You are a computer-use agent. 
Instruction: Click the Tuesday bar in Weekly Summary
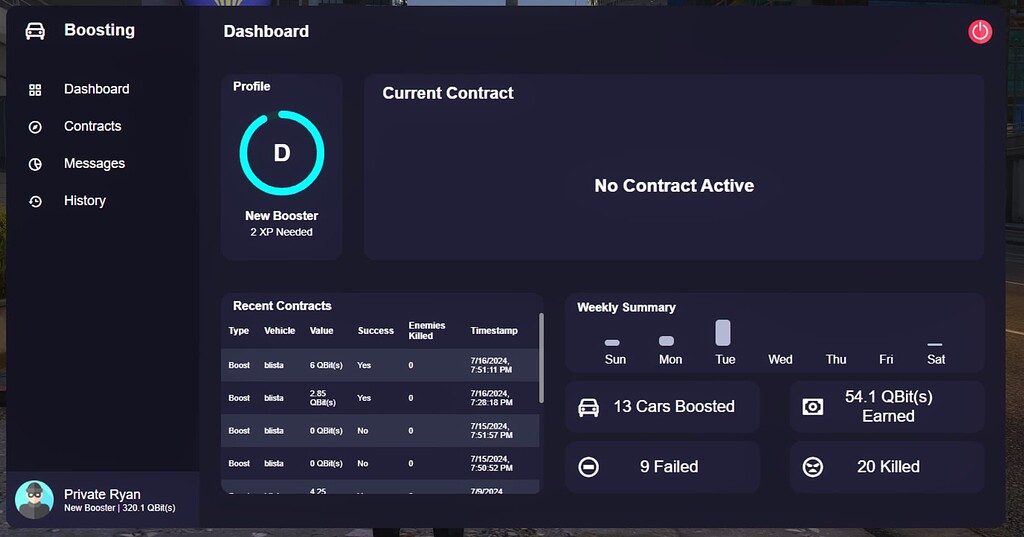click(x=723, y=333)
